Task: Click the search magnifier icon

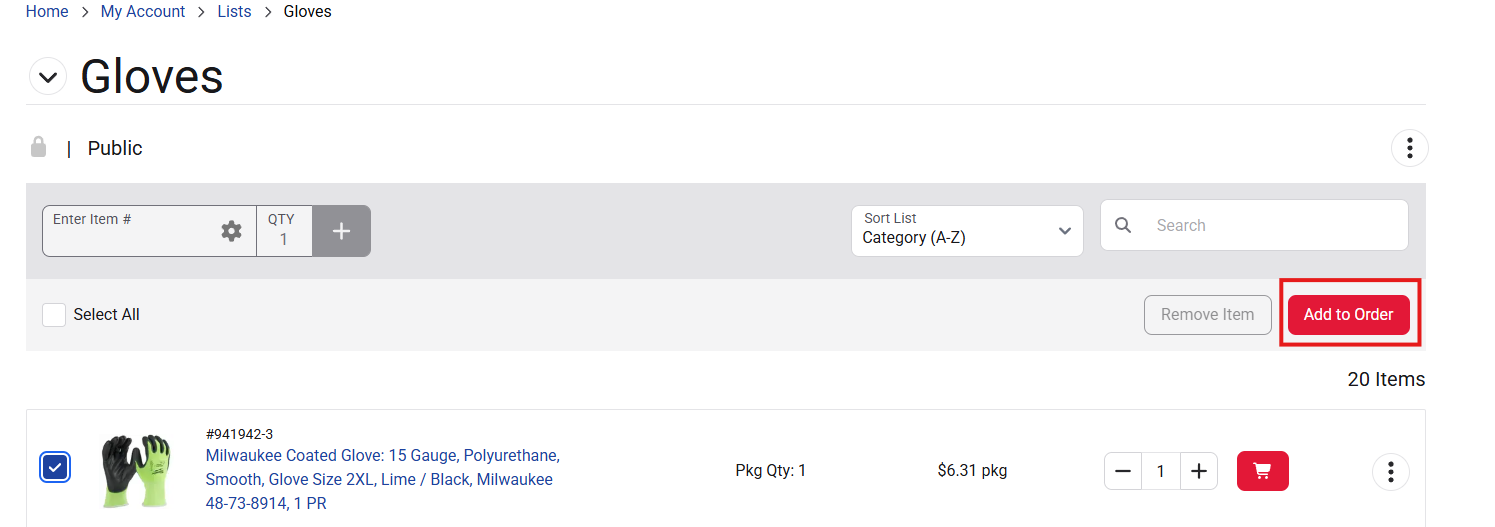Action: [1123, 226]
